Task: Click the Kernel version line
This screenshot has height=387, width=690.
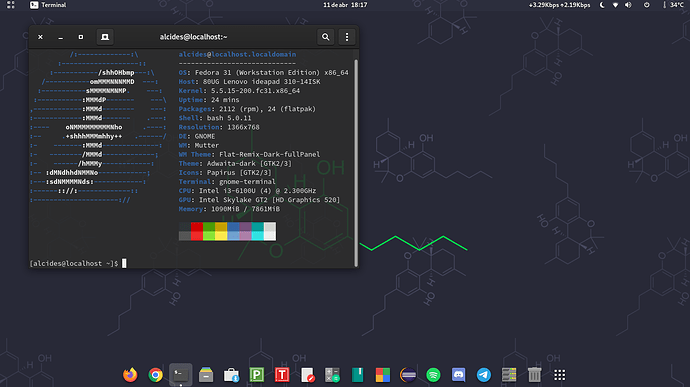Action: [x=239, y=91]
